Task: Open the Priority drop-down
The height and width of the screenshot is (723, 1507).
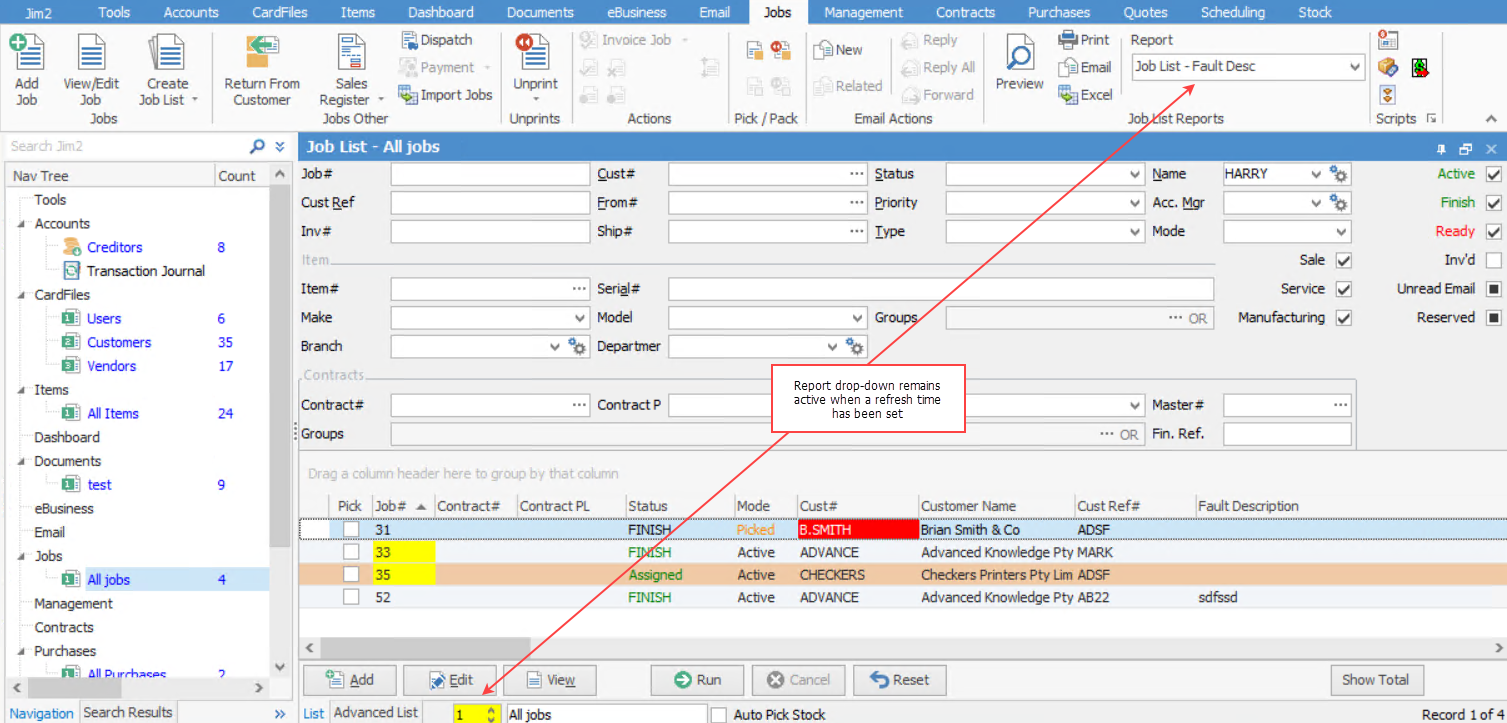Action: point(1135,203)
